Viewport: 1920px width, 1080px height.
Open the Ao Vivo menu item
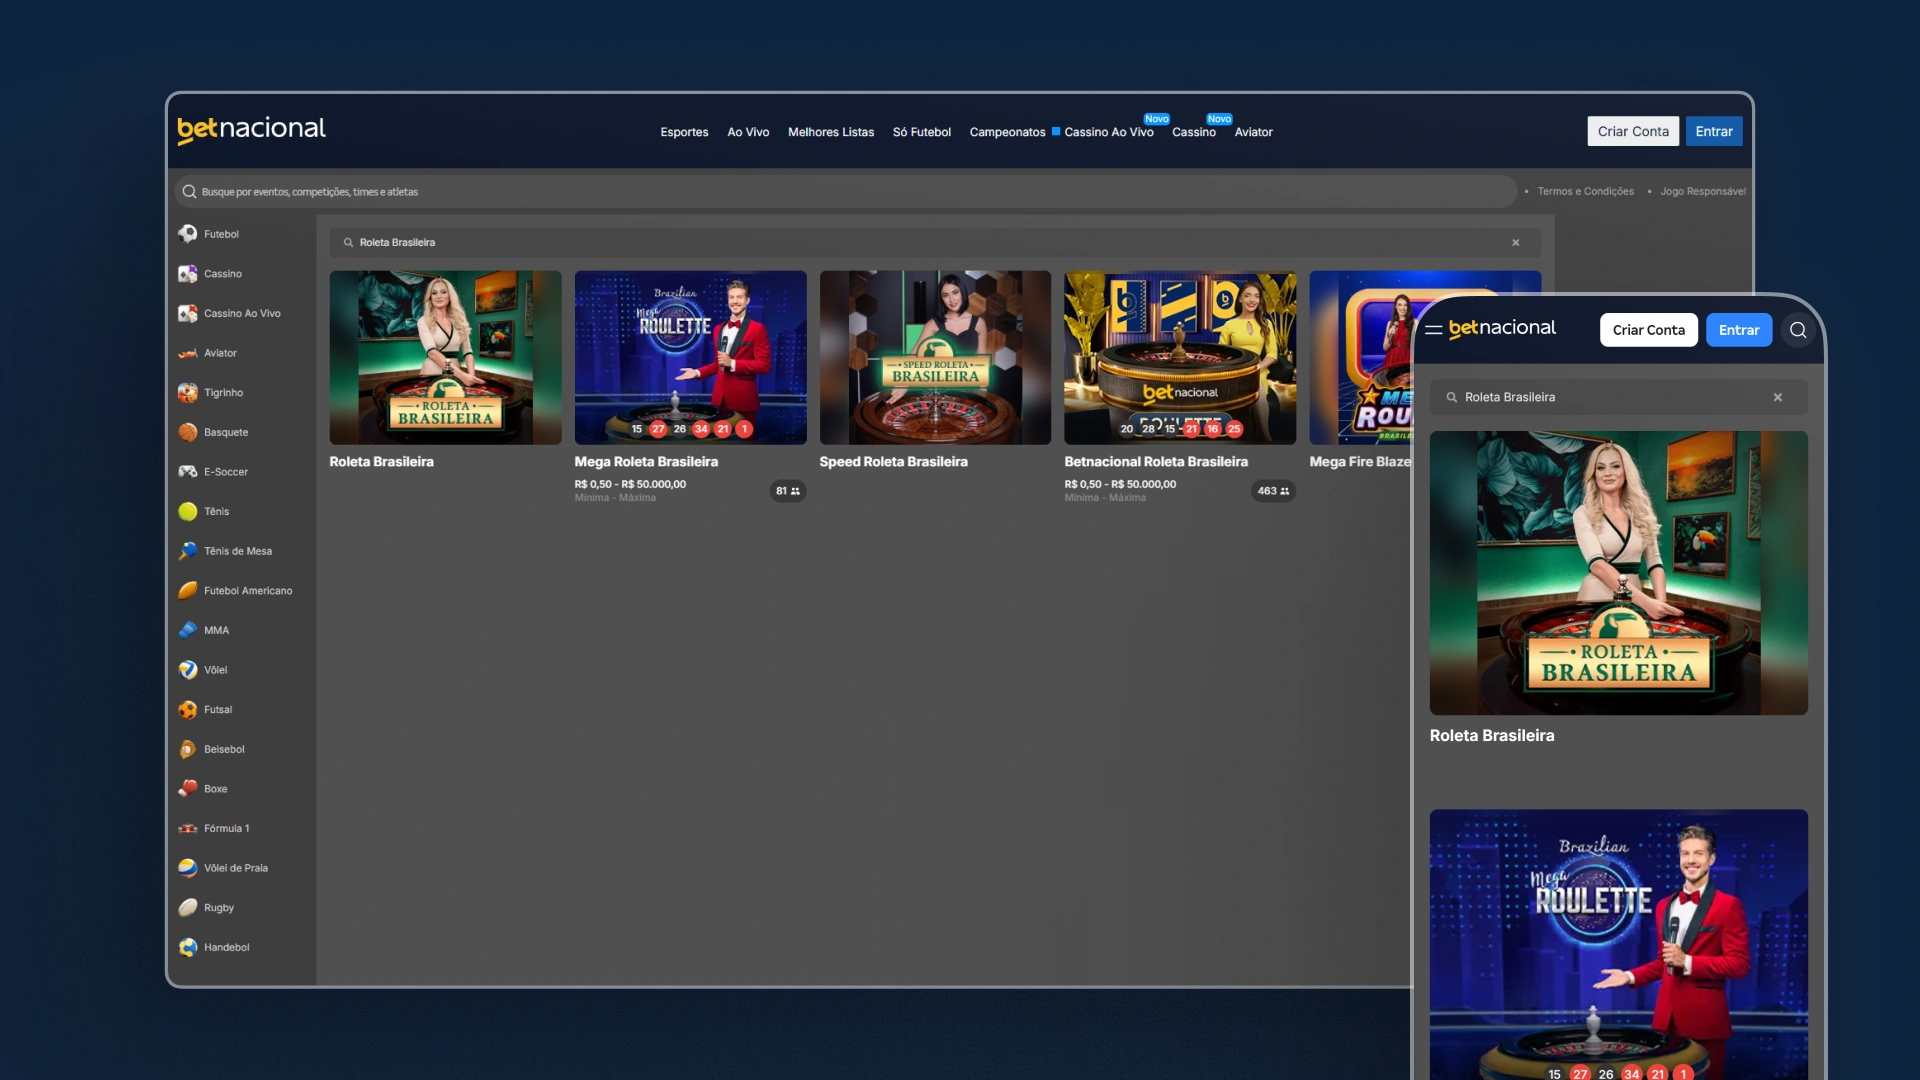click(x=748, y=132)
